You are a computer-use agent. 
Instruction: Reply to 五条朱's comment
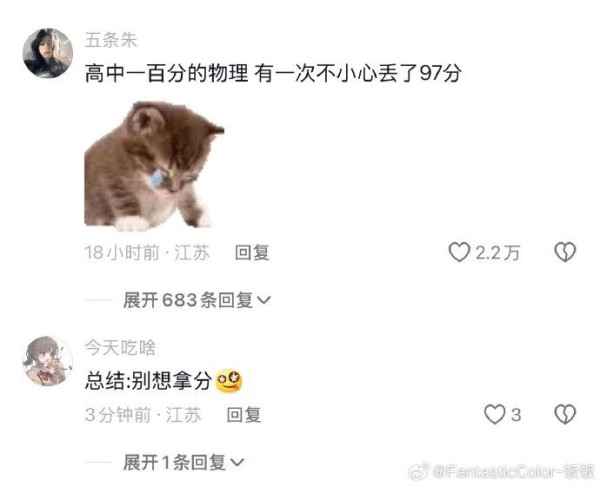pyautogui.click(x=252, y=253)
